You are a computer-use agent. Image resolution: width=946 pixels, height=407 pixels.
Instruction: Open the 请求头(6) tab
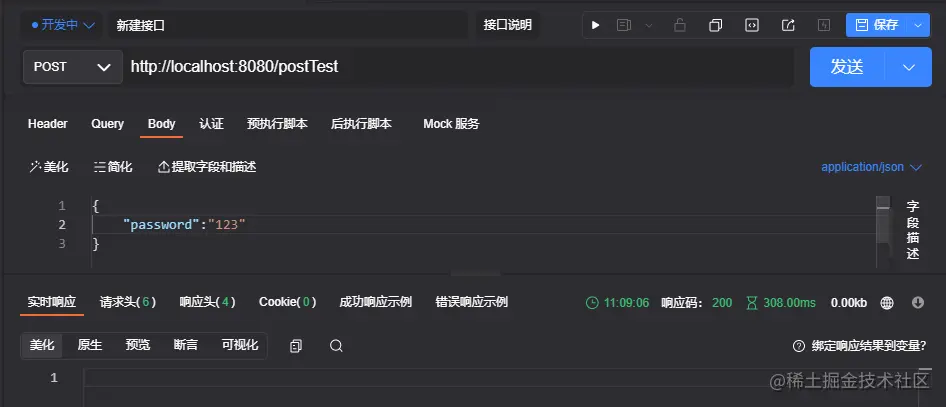tap(128, 302)
